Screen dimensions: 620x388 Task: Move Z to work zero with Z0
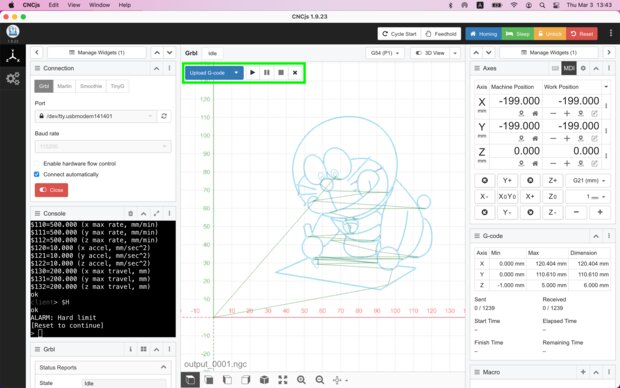(552, 196)
